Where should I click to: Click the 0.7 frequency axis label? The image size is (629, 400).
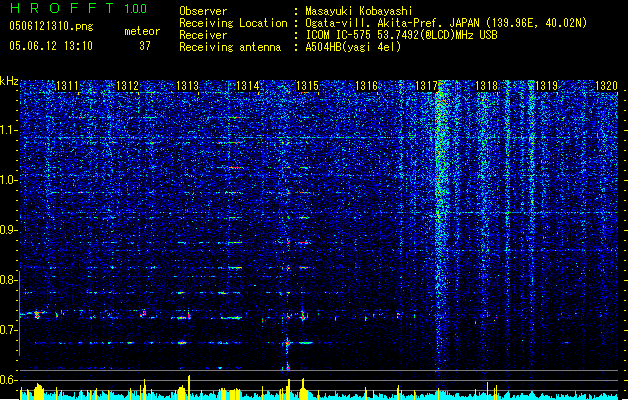pos(9,330)
